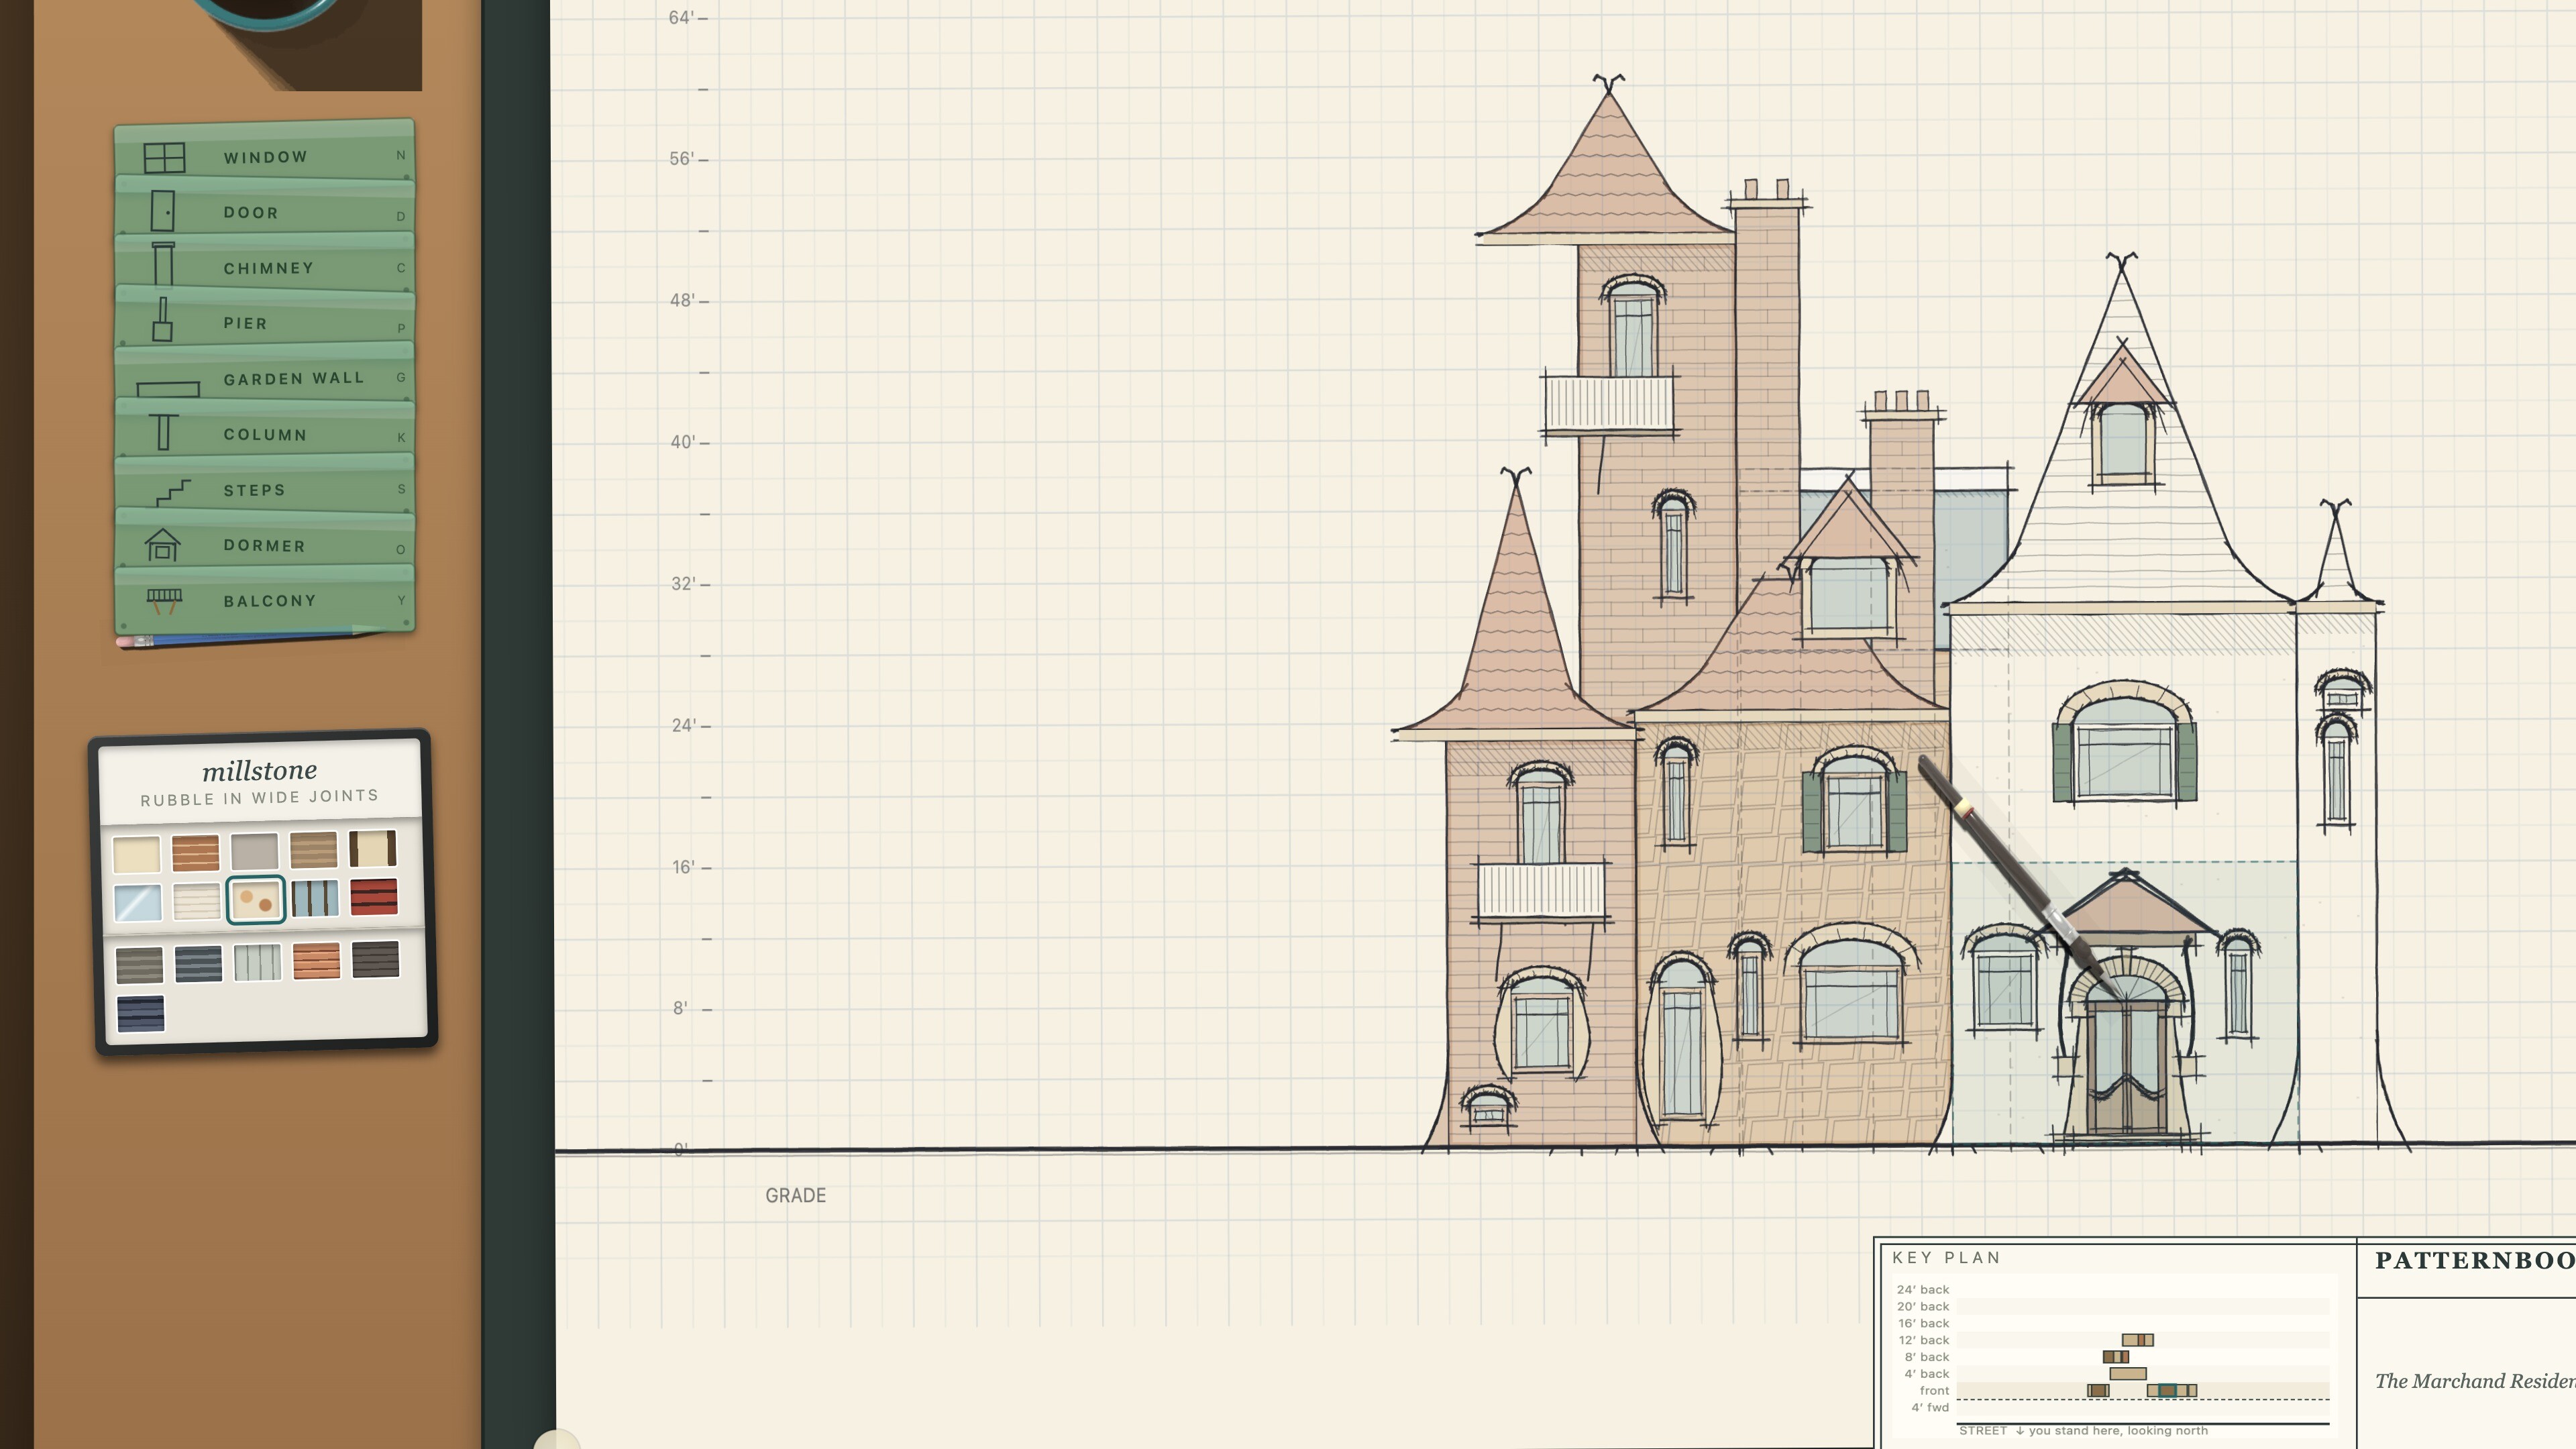Select the blue swatch with brown vertical stripes
Screen dimensions: 2576x1449
[x=315, y=899]
